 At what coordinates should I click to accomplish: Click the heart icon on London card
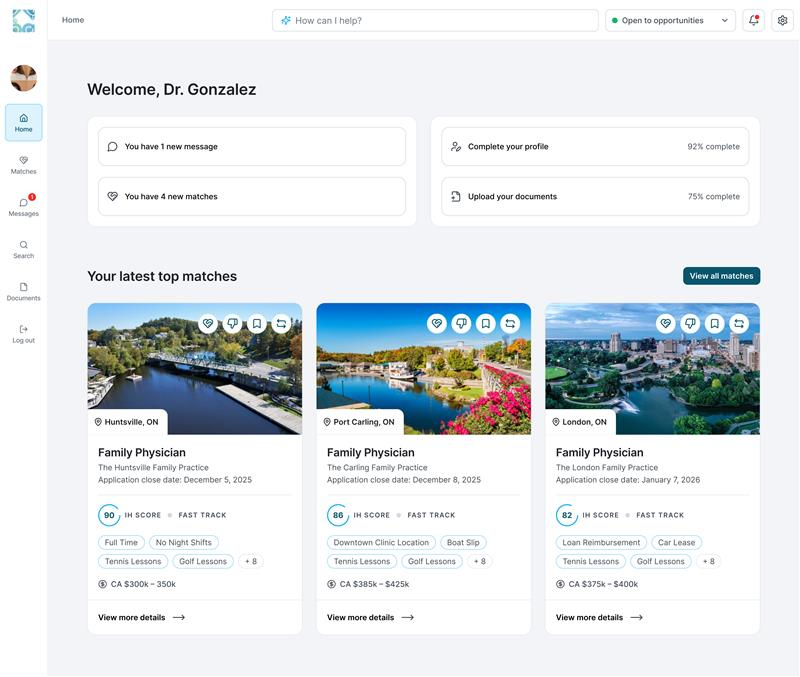click(x=666, y=323)
